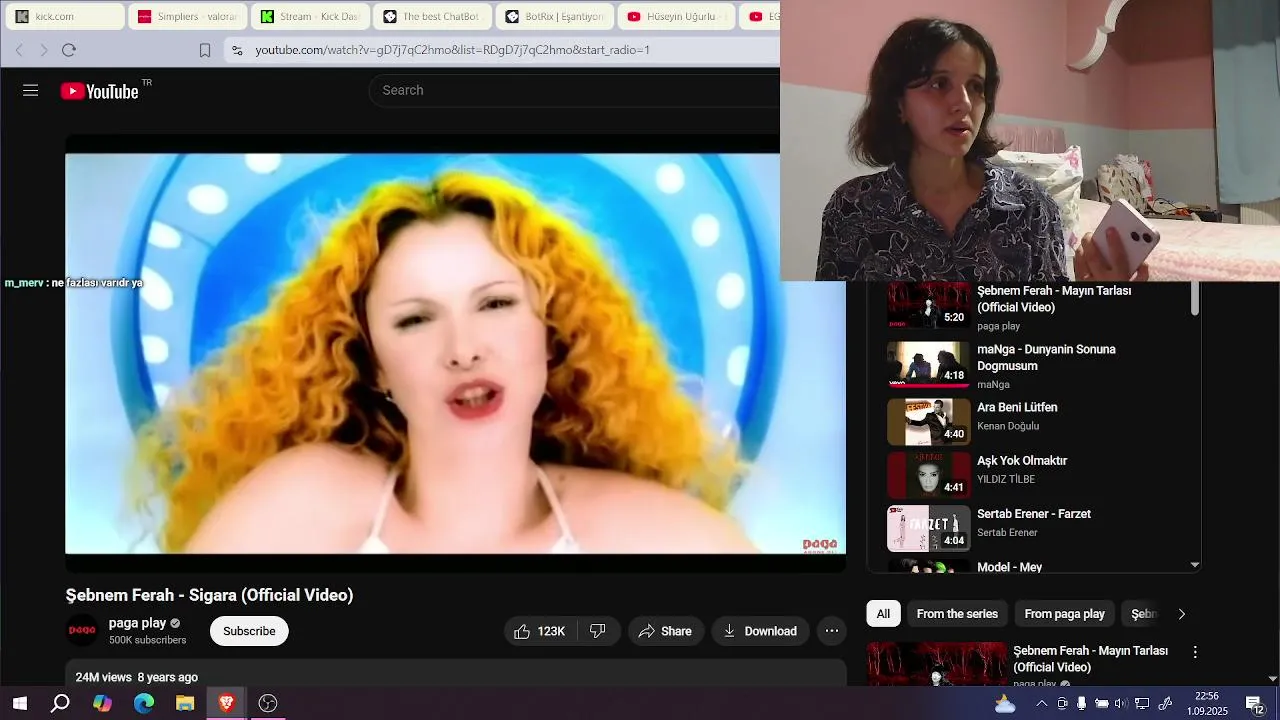Switch to the Simpliers valorant browser tab
Viewport: 1280px width, 720px height.
point(186,16)
